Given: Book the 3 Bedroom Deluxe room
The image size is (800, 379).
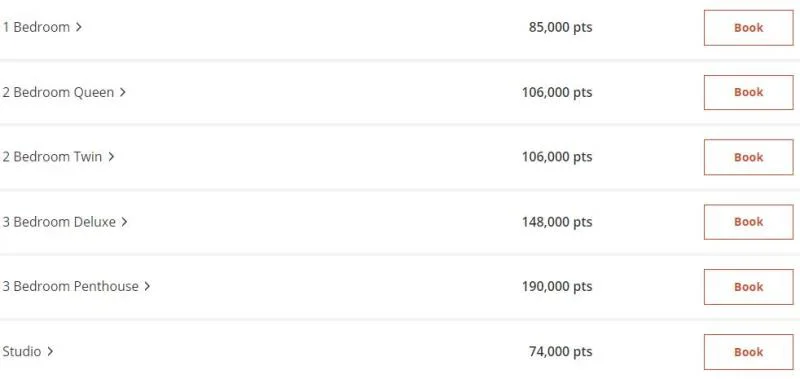Looking at the screenshot, I should [748, 222].
